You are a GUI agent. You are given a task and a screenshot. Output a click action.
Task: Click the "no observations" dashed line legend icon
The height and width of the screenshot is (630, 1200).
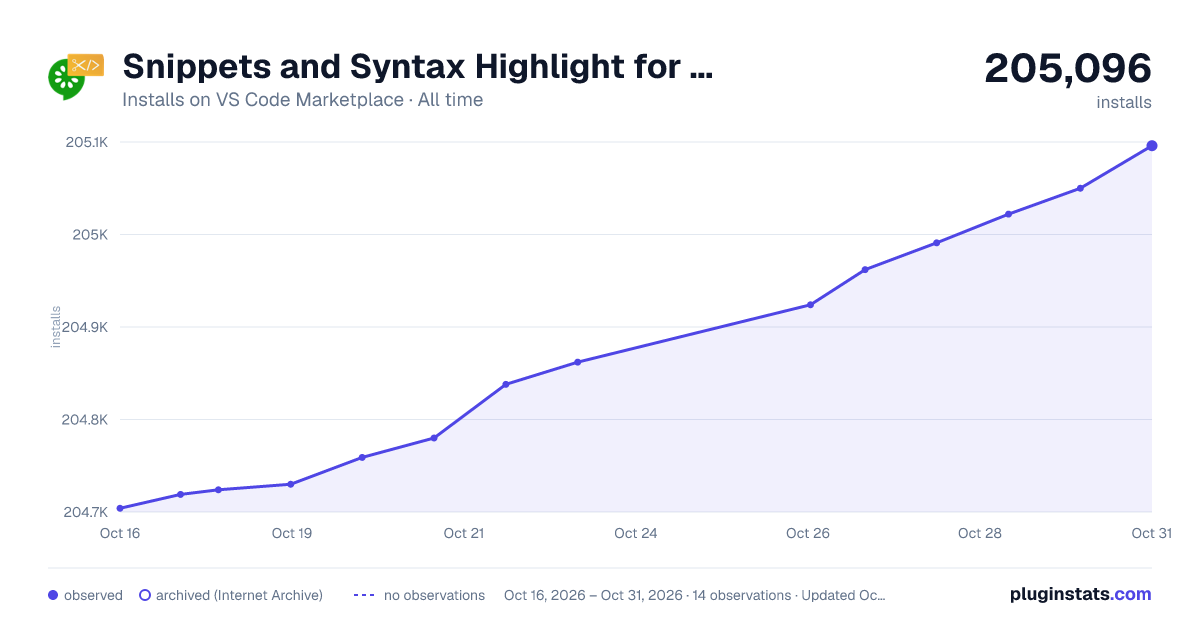[363, 595]
